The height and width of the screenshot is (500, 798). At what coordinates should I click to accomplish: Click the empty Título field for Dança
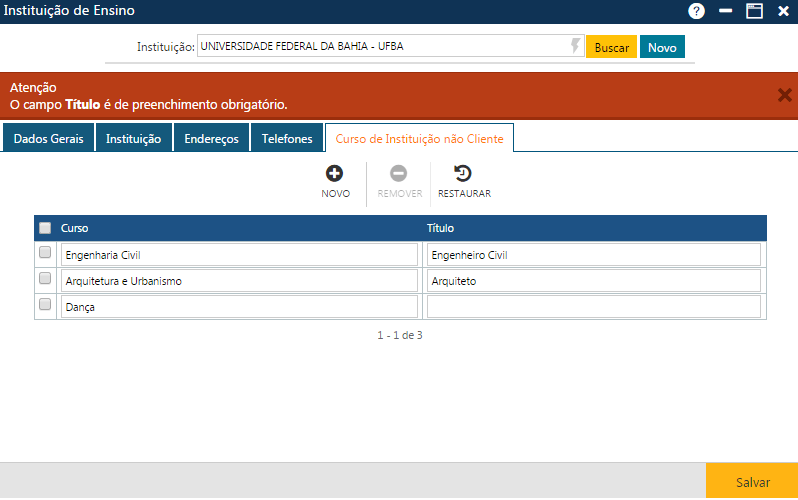pyautogui.click(x=593, y=307)
